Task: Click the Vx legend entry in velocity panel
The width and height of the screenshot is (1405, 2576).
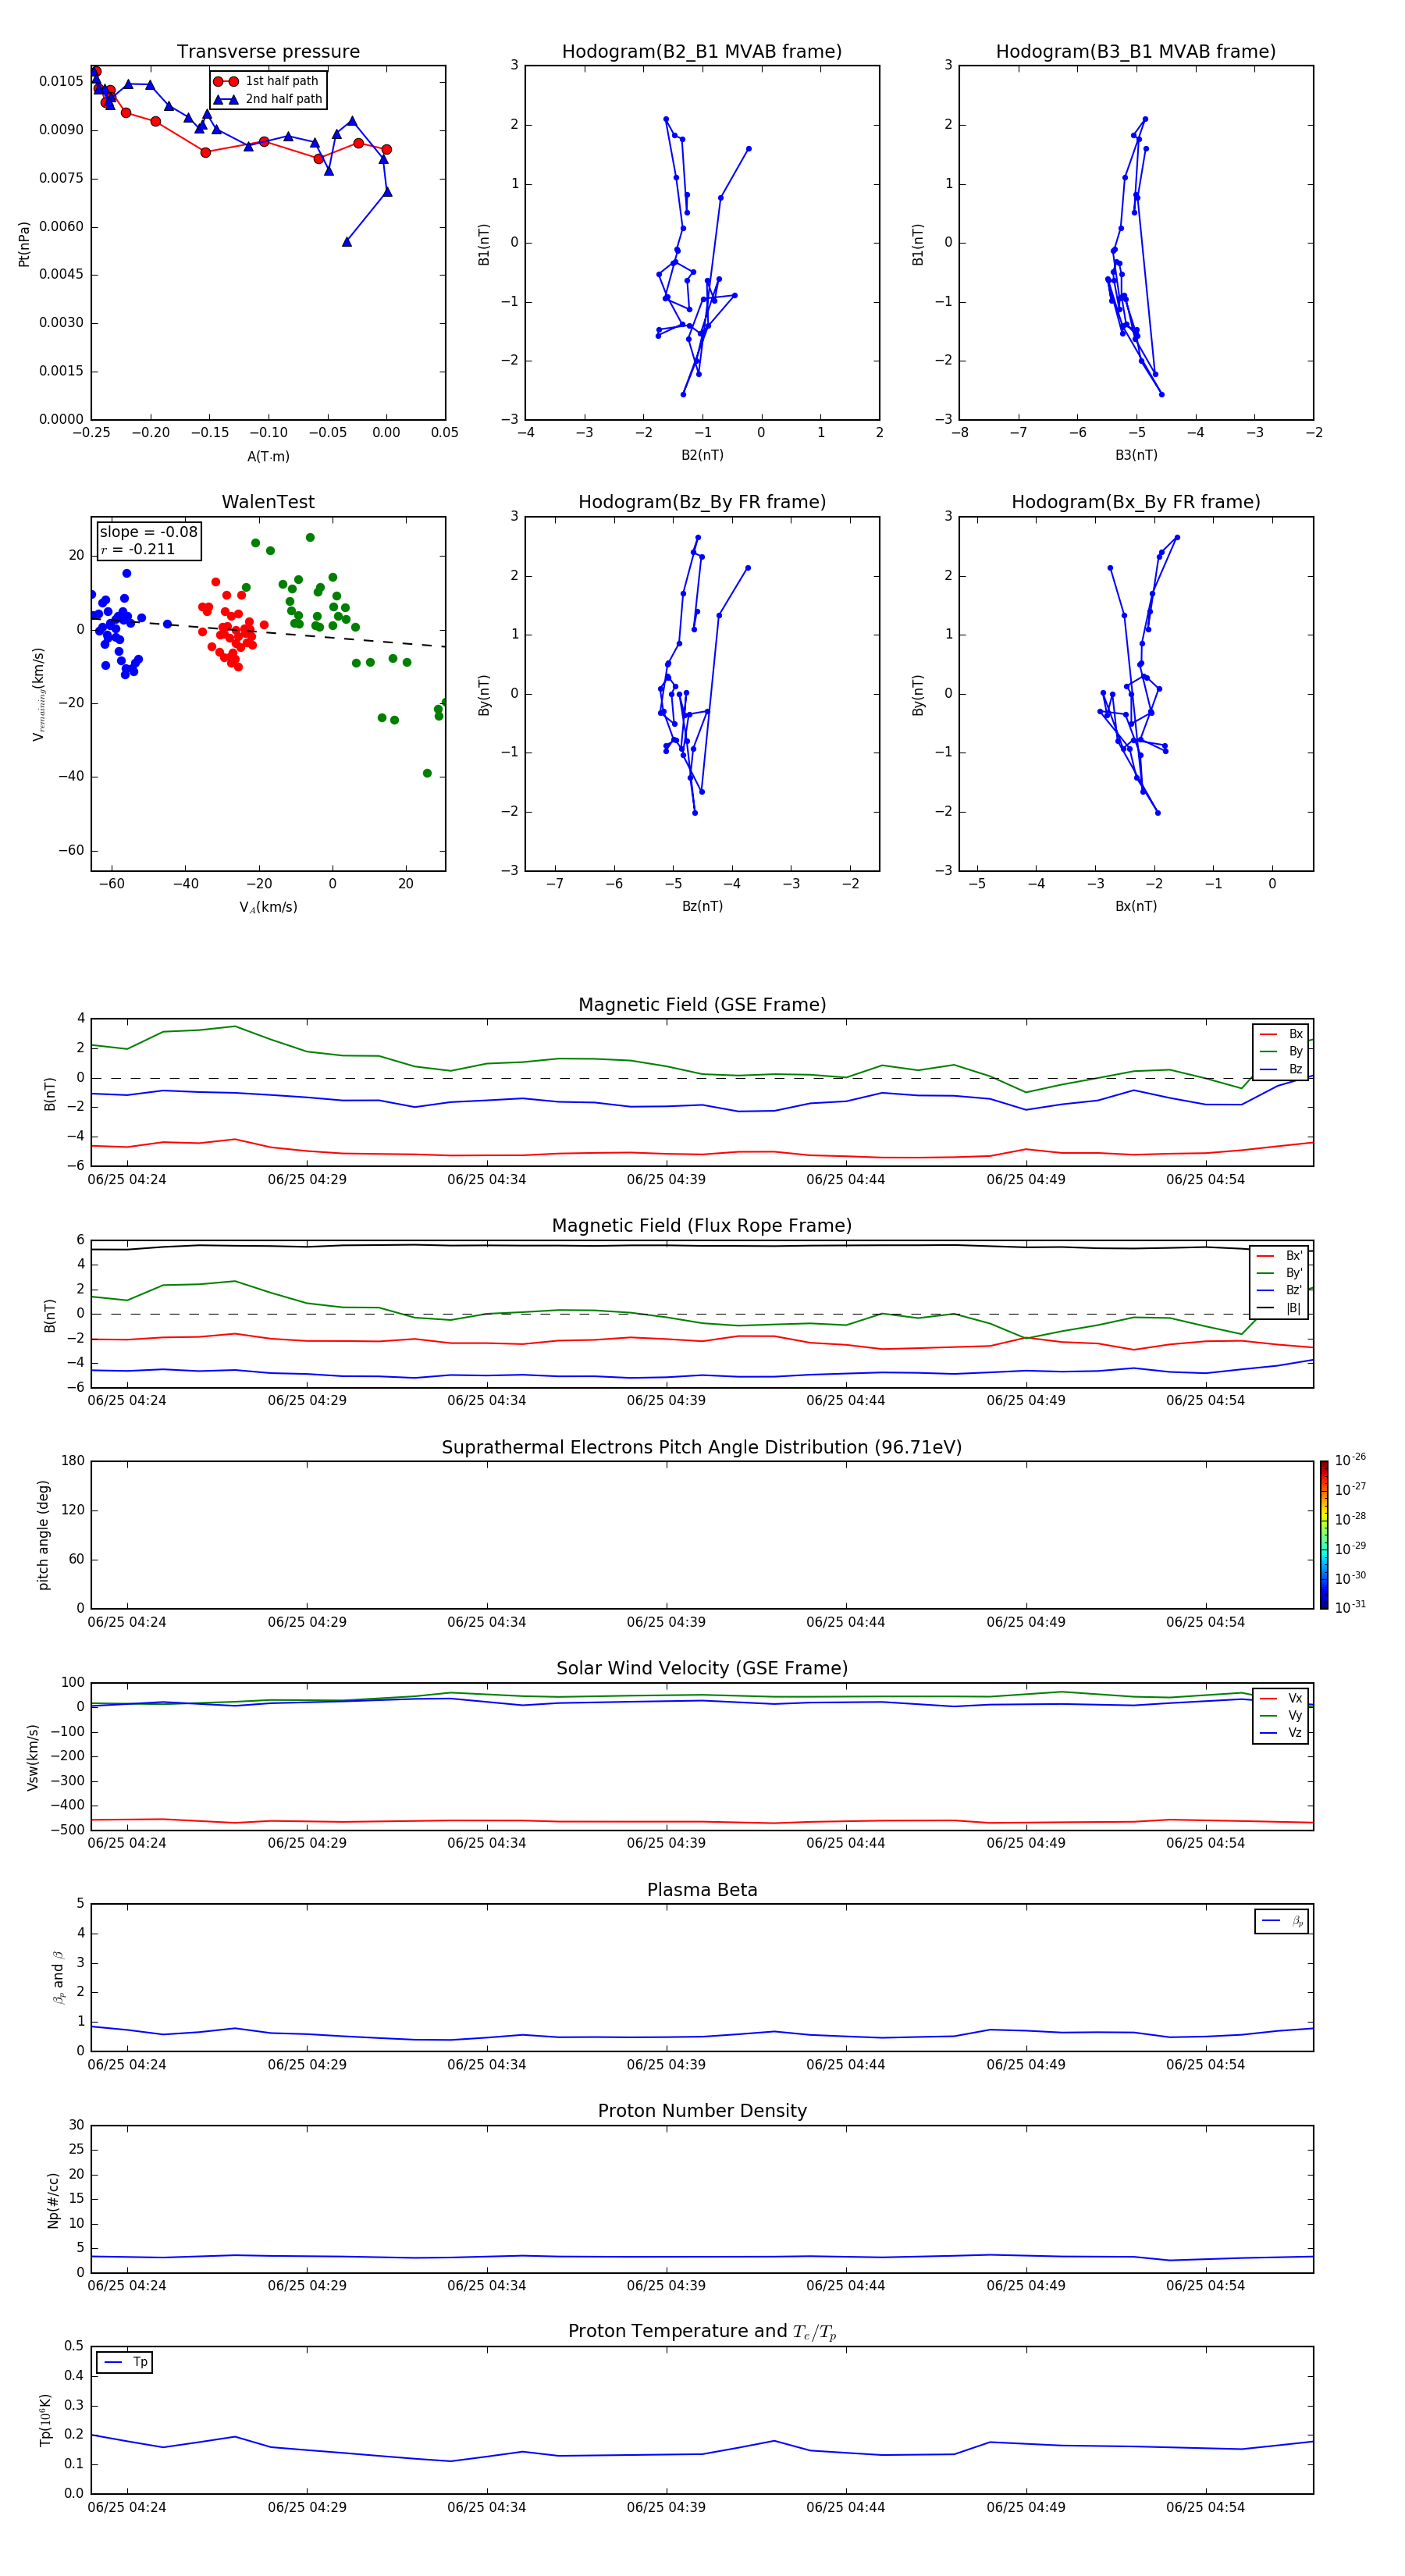Action: 1281,1698
